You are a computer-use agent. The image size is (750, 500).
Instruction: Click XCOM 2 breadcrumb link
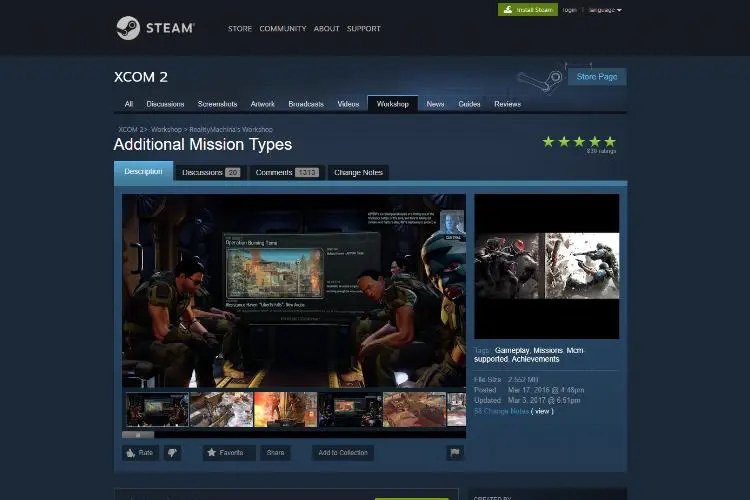coord(132,130)
